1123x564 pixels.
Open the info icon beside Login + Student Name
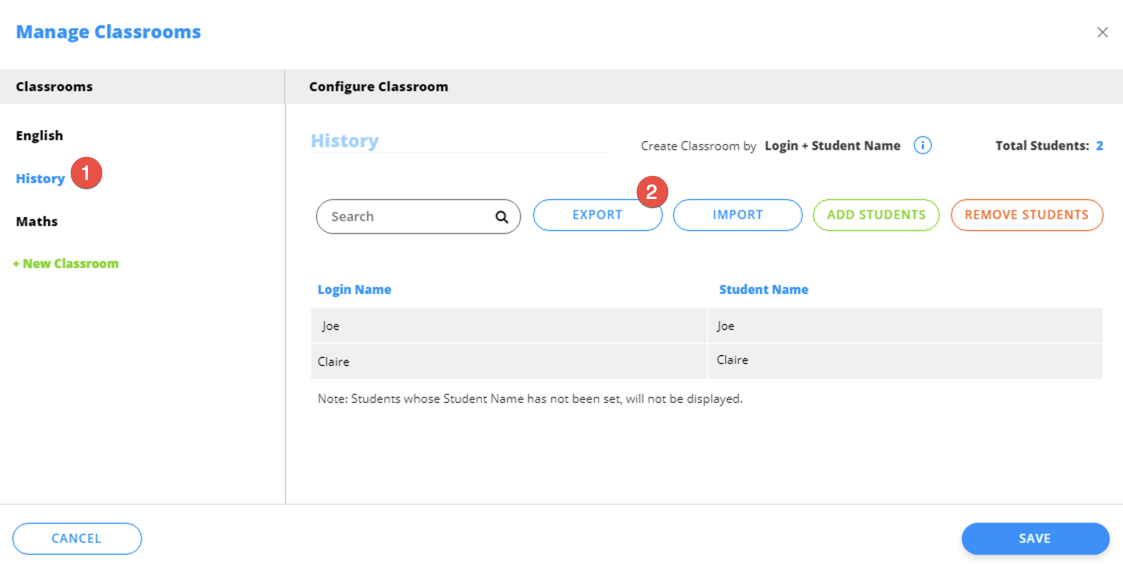tap(923, 146)
